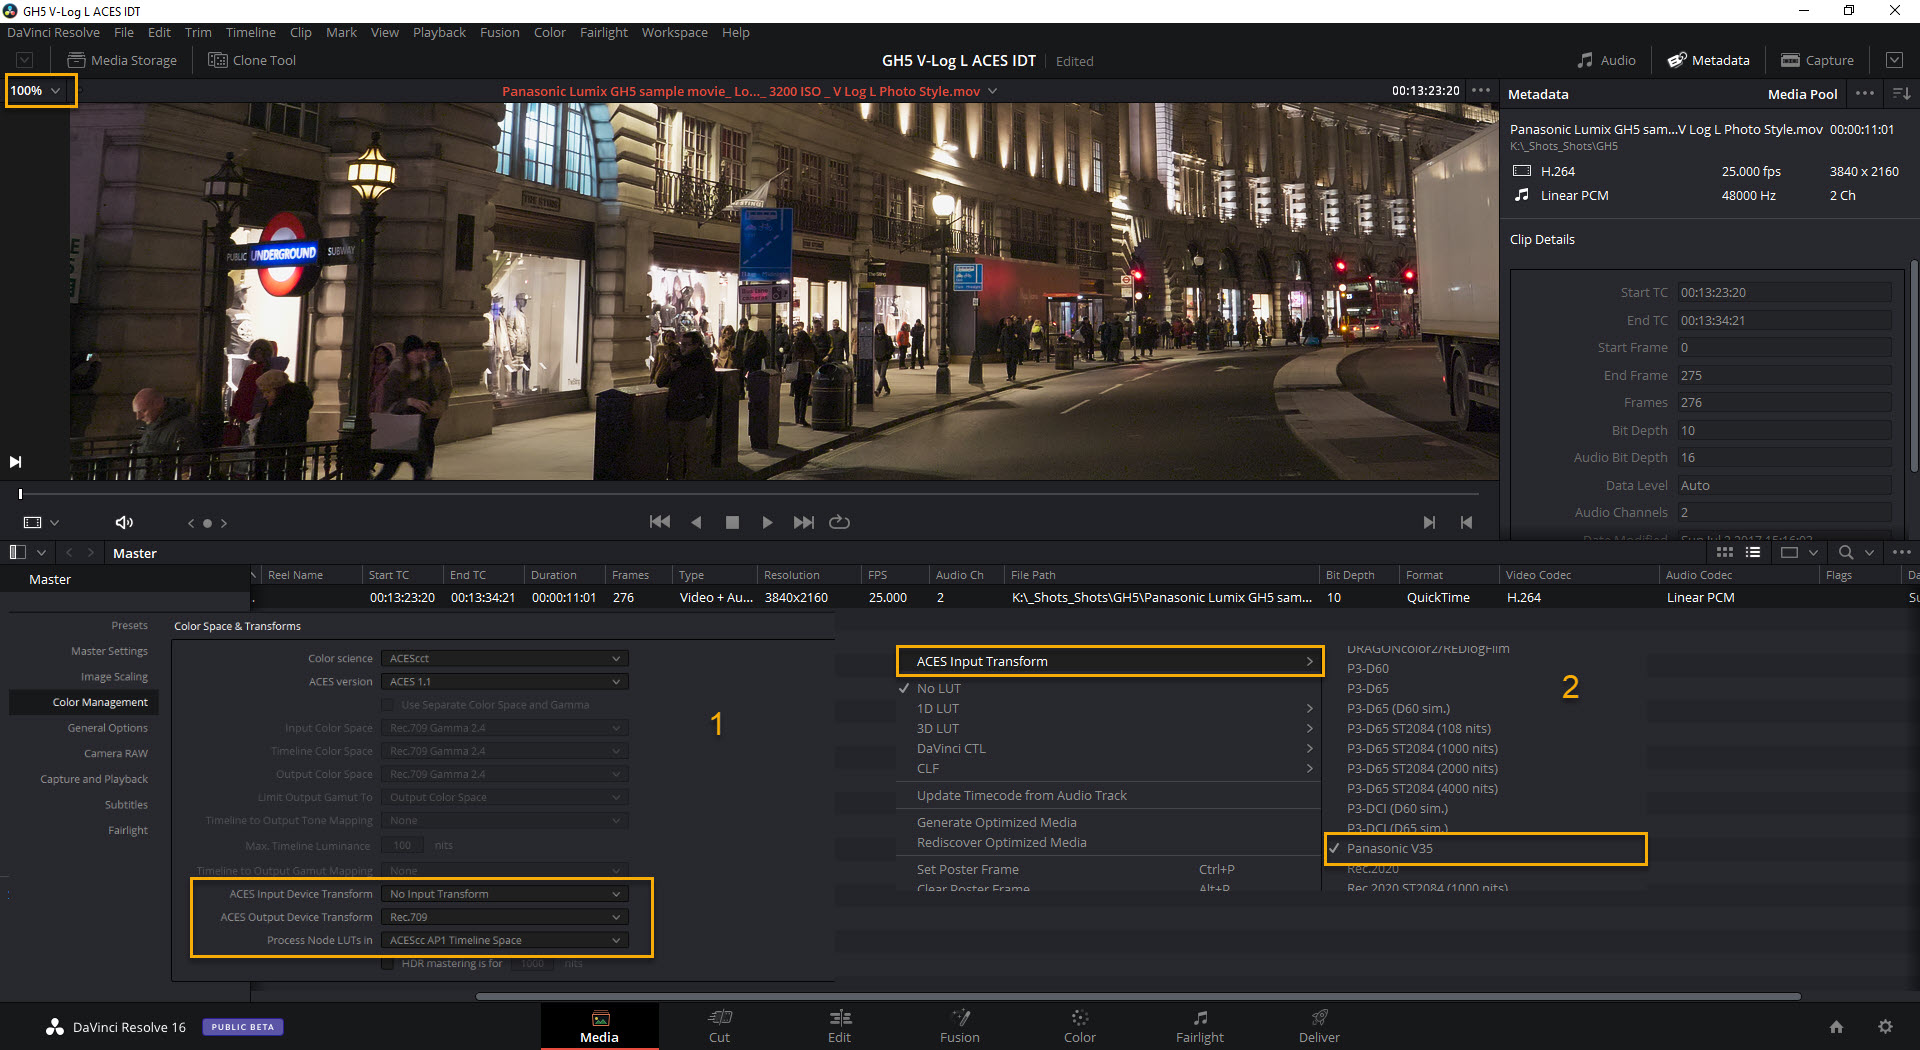The width and height of the screenshot is (1920, 1050).
Task: Open the ACES version dropdown
Action: 505,681
